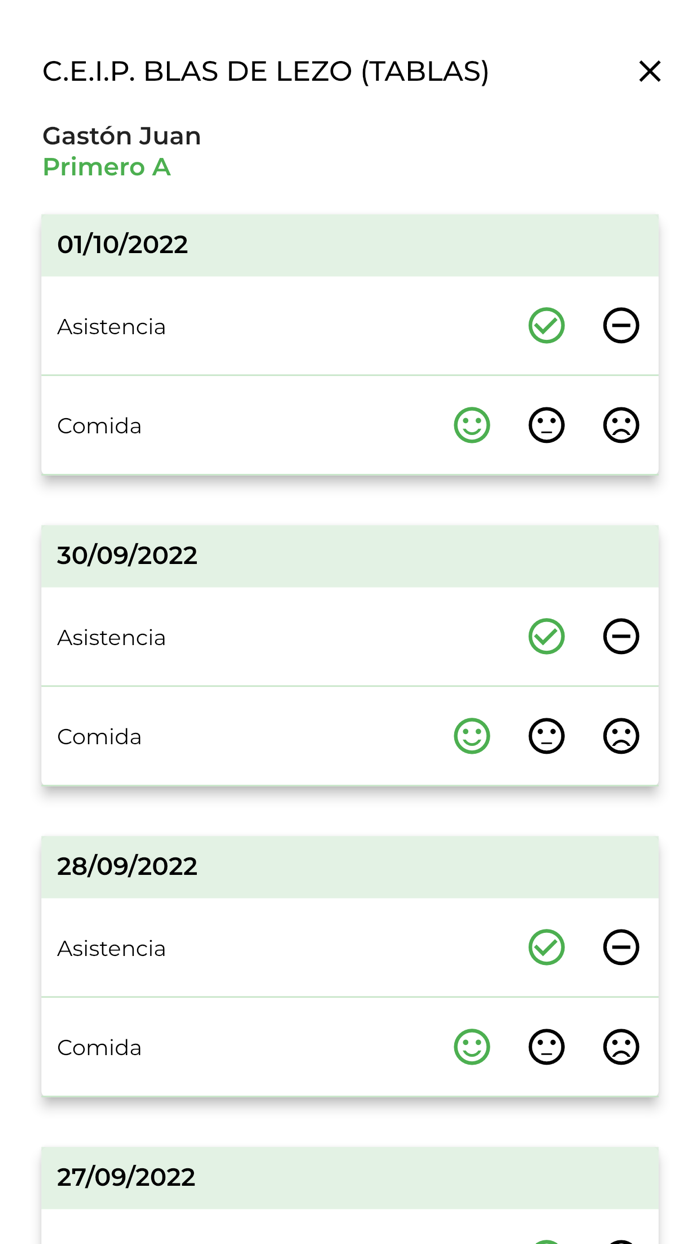Toggle the absence minus for 28/09/2022

[620, 947]
